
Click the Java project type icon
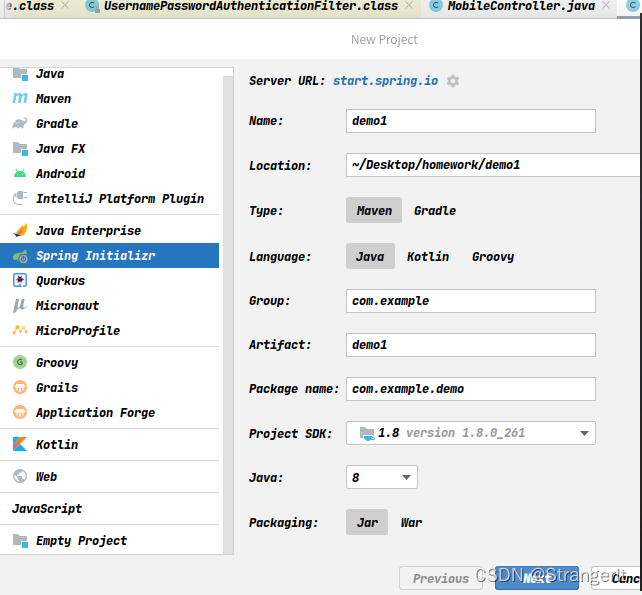[20, 74]
